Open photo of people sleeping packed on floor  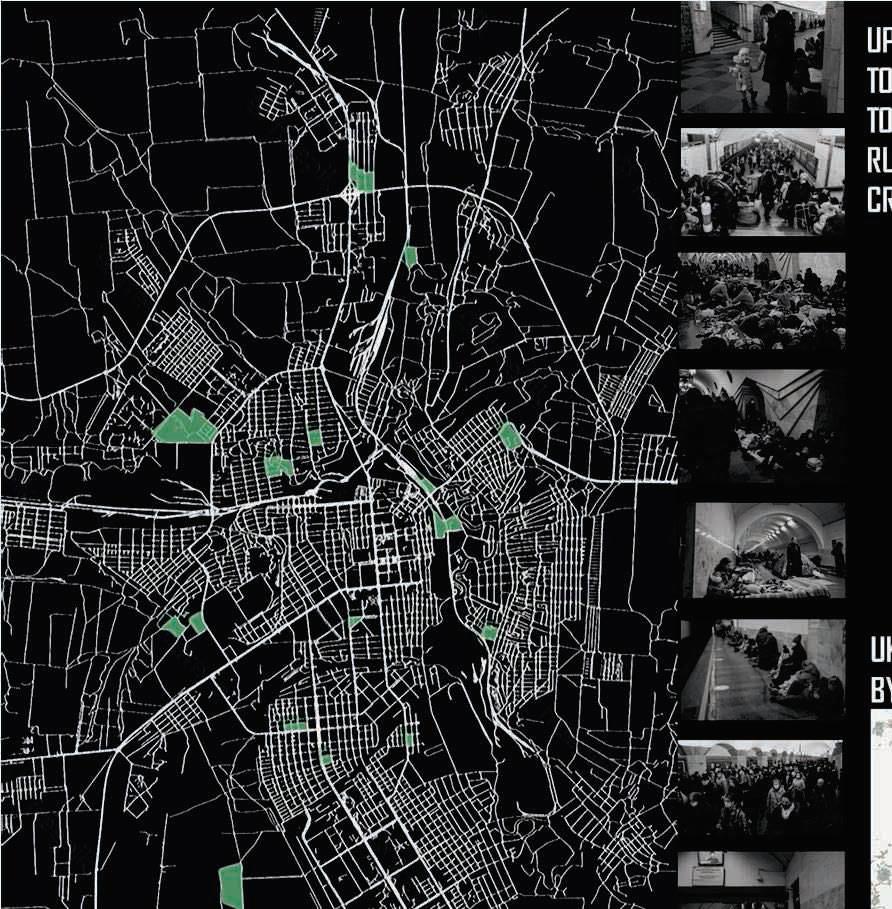(762, 301)
